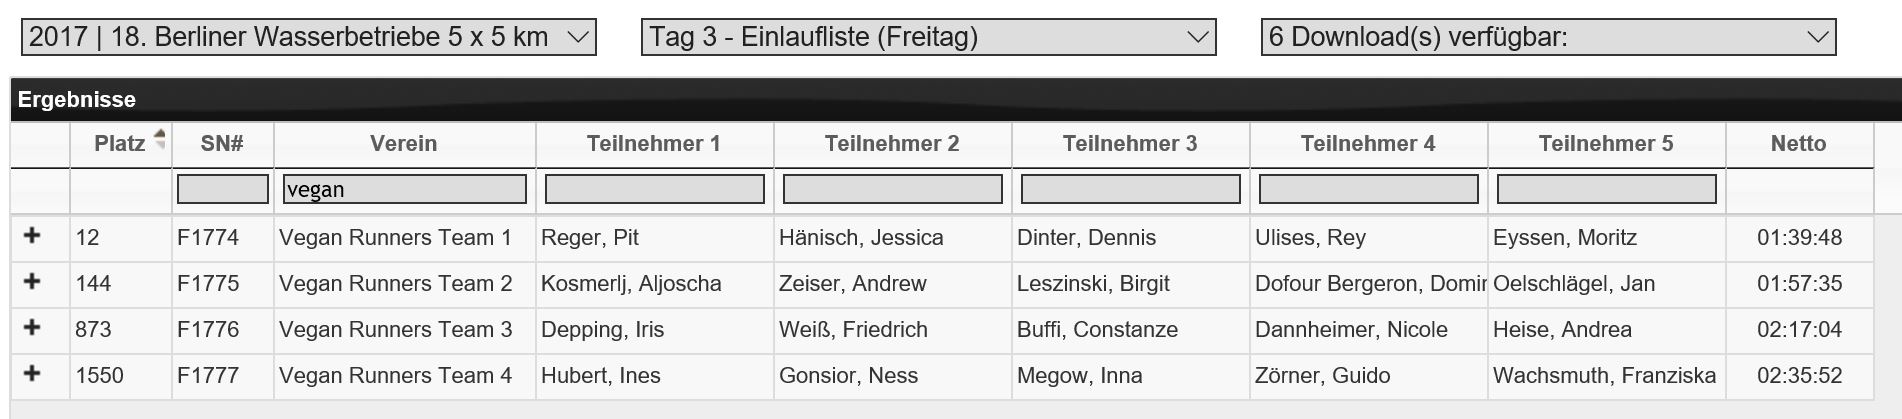Click the Teilnehmer 1 column header
Image resolution: width=1902 pixels, height=419 pixels.
(654, 144)
